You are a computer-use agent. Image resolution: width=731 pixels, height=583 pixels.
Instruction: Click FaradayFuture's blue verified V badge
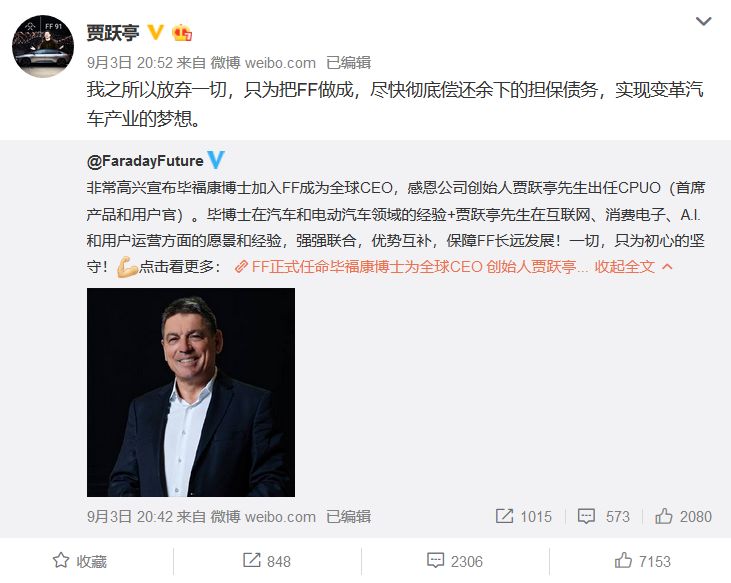[x=216, y=160]
